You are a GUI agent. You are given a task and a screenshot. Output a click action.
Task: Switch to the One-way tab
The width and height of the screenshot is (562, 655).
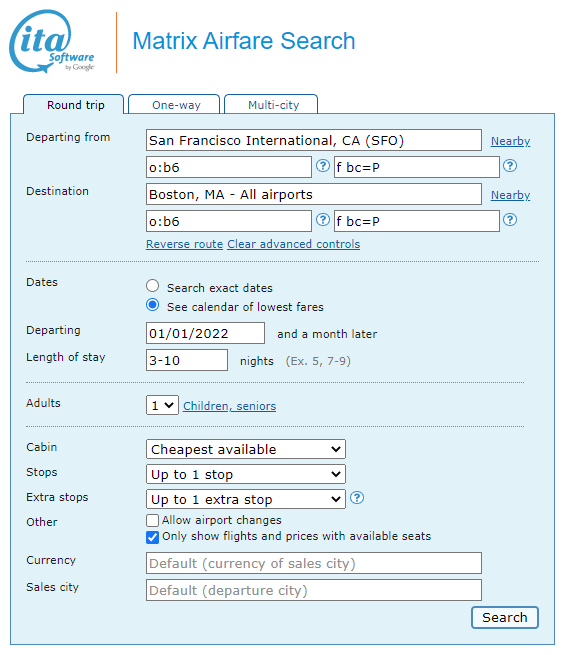tap(174, 104)
